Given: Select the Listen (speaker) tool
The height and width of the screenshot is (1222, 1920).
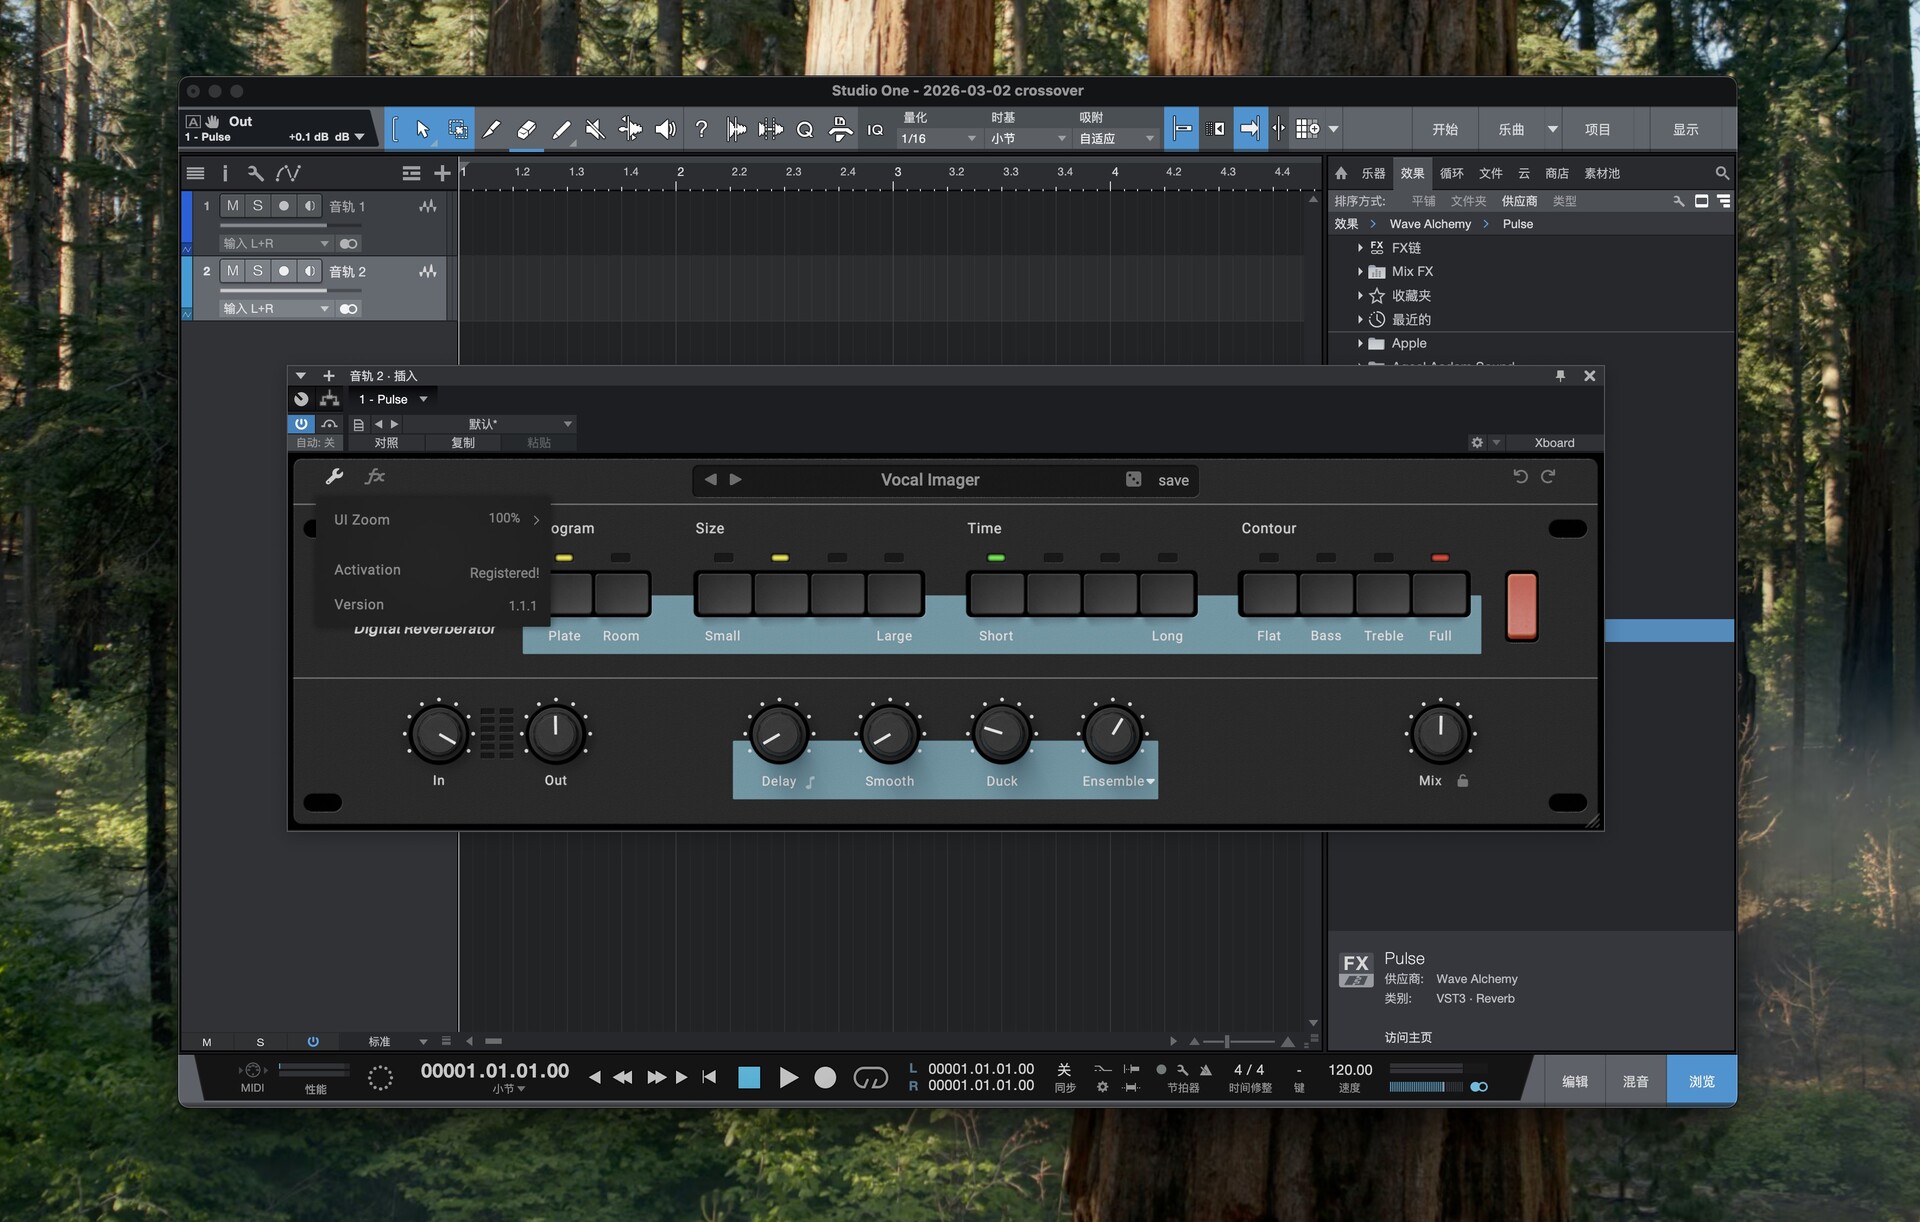Looking at the screenshot, I should (665, 129).
